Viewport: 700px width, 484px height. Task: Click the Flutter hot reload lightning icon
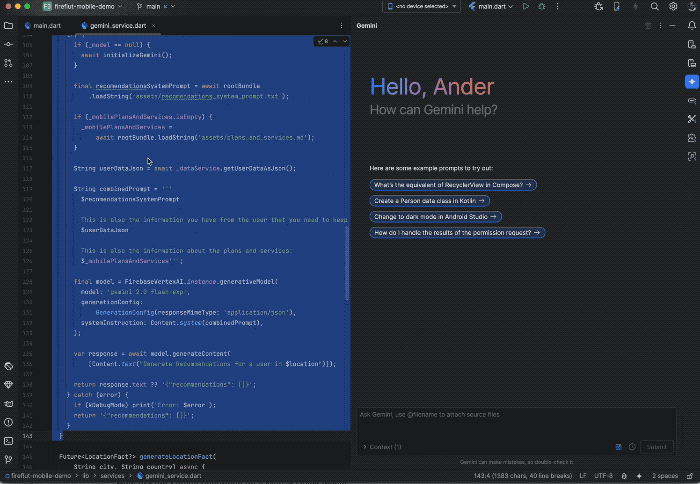coord(635,7)
